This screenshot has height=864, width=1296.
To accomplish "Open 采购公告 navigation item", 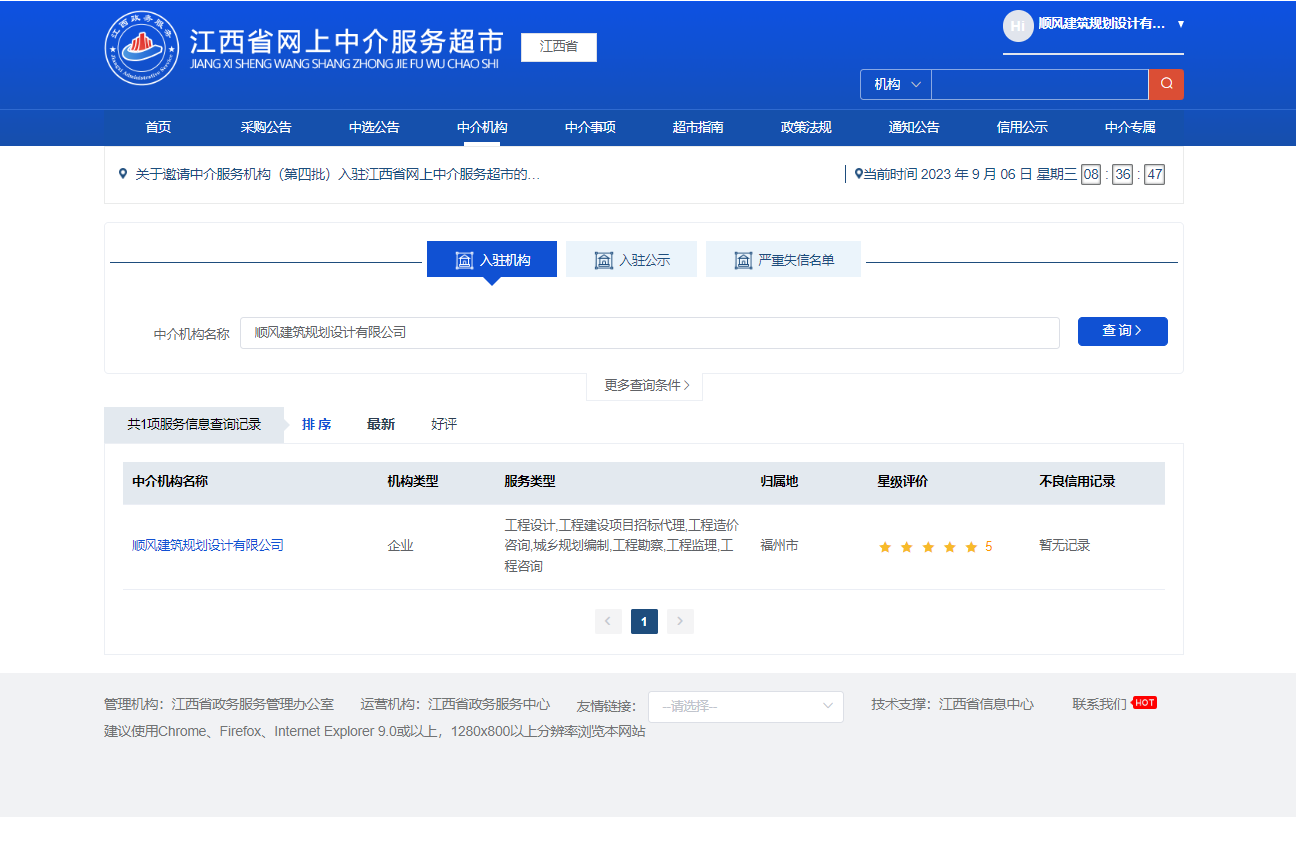I will (x=266, y=127).
